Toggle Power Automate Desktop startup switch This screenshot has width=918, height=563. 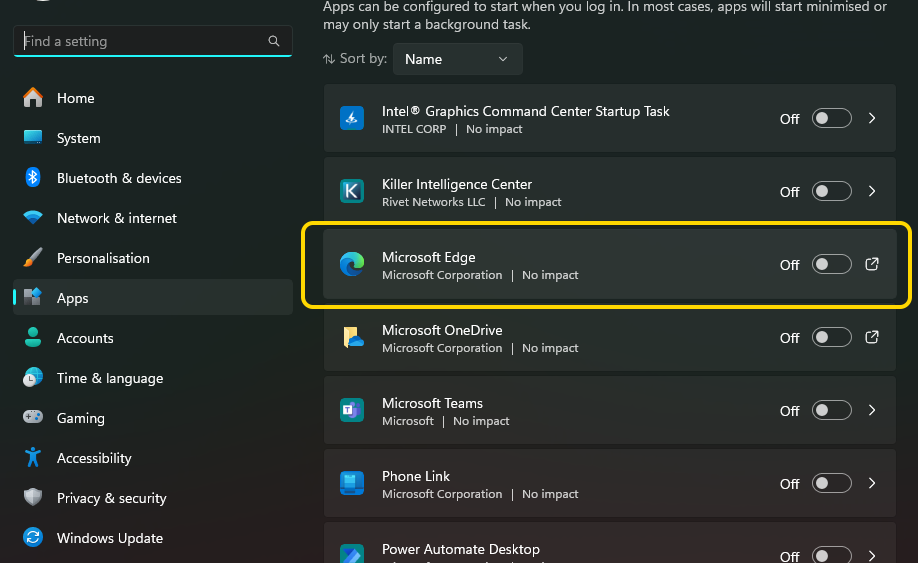pos(831,555)
